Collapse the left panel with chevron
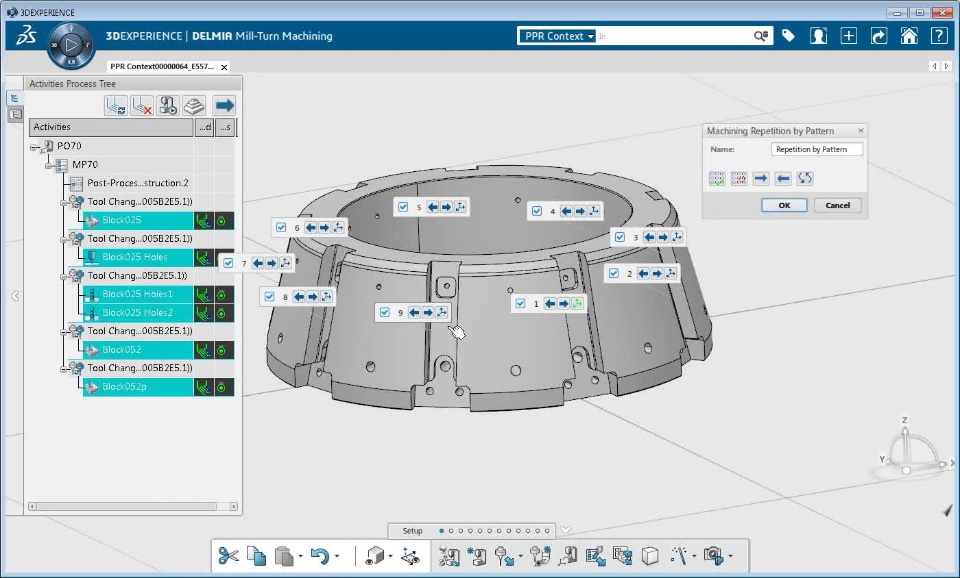The height and width of the screenshot is (578, 960). pyautogui.click(x=15, y=296)
